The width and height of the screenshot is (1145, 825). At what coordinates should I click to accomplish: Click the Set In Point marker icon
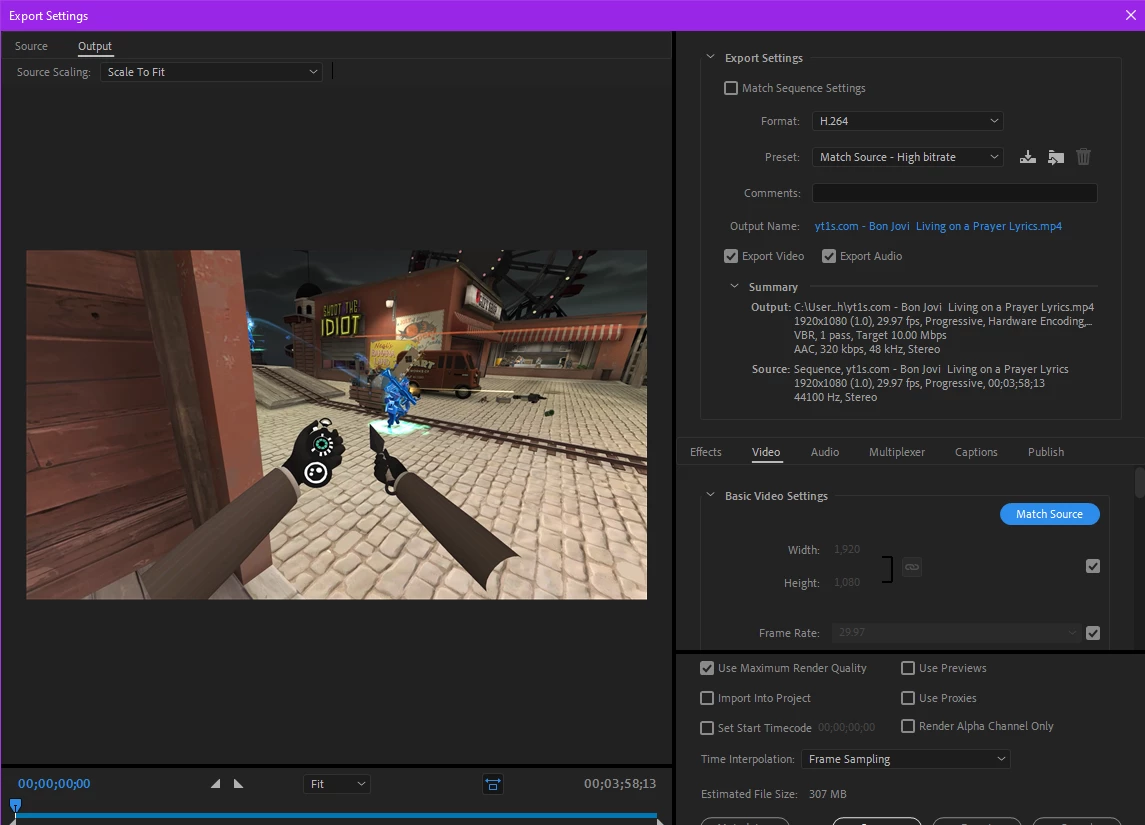215,784
